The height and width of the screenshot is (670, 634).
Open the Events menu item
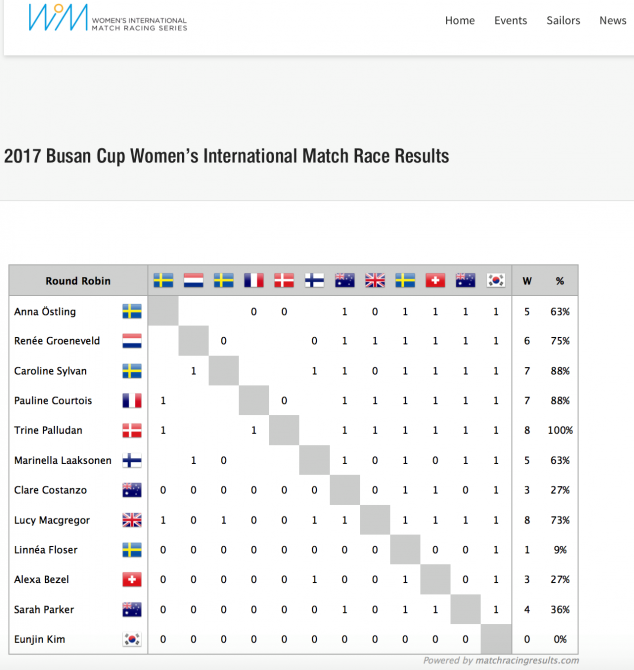511,21
